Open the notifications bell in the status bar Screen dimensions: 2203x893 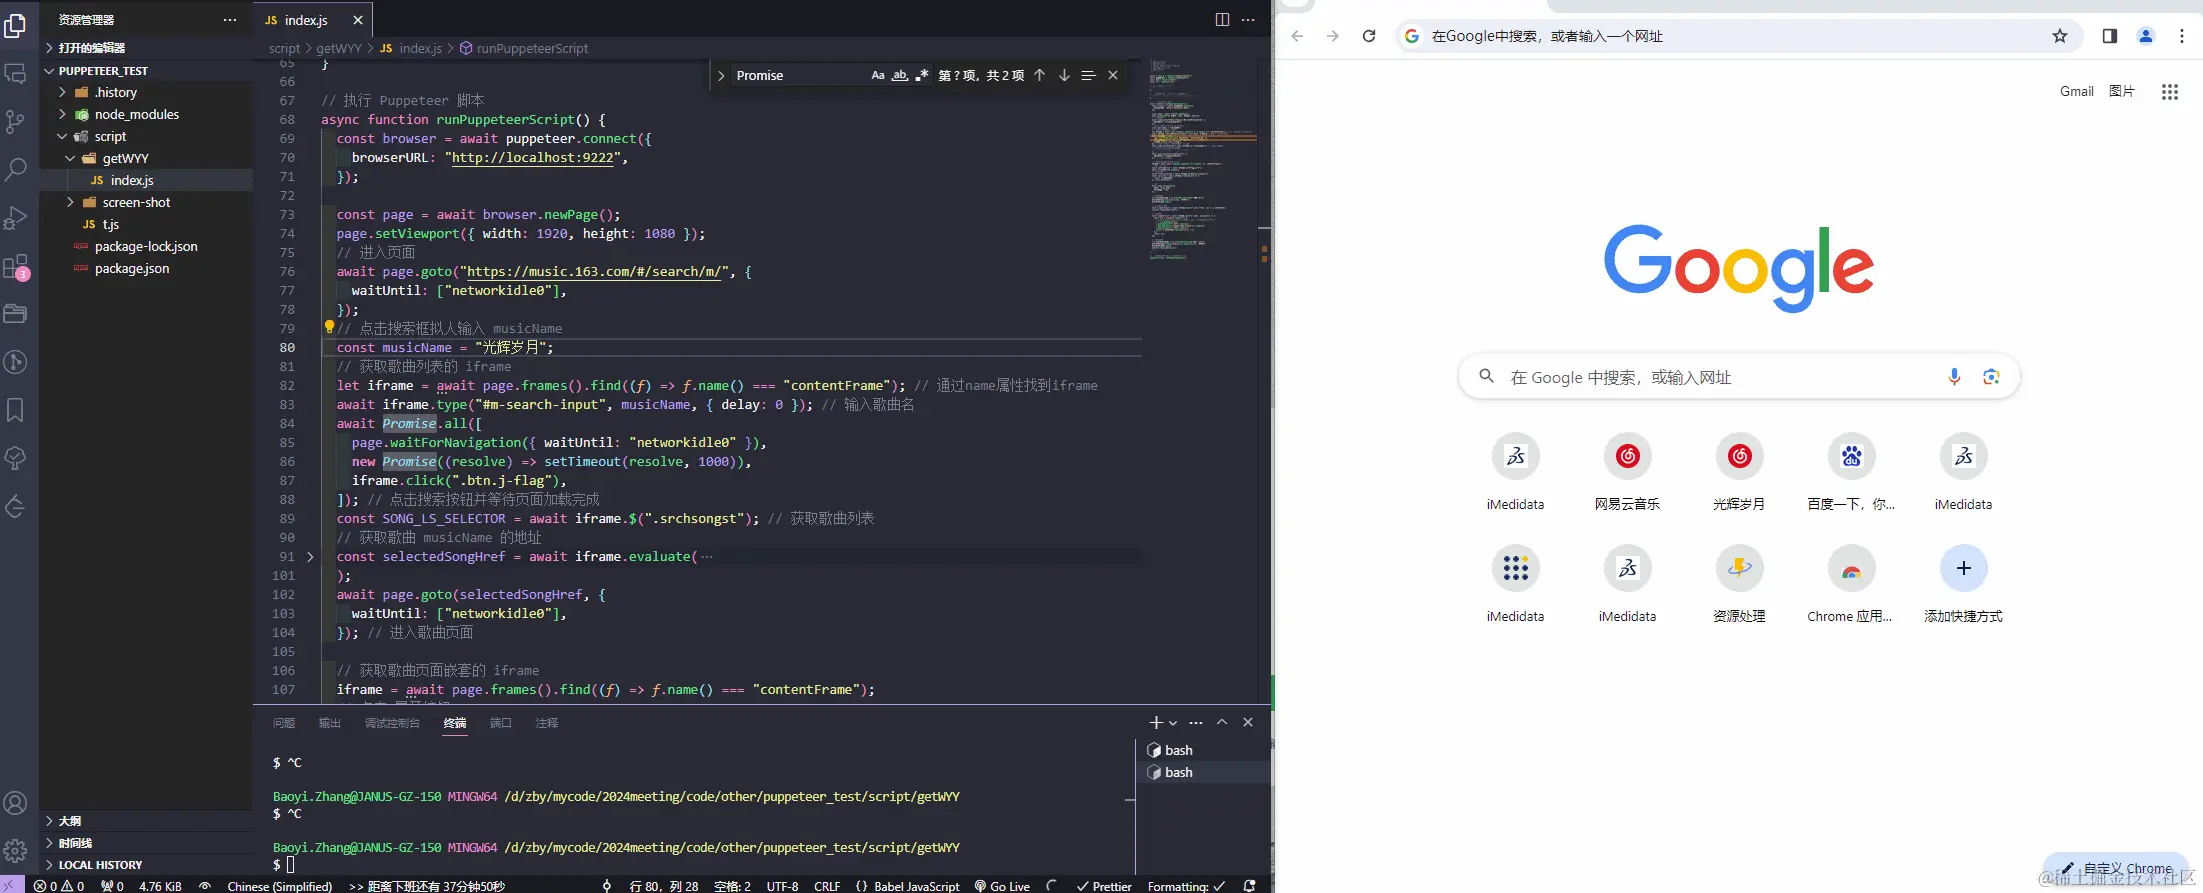(x=1249, y=886)
